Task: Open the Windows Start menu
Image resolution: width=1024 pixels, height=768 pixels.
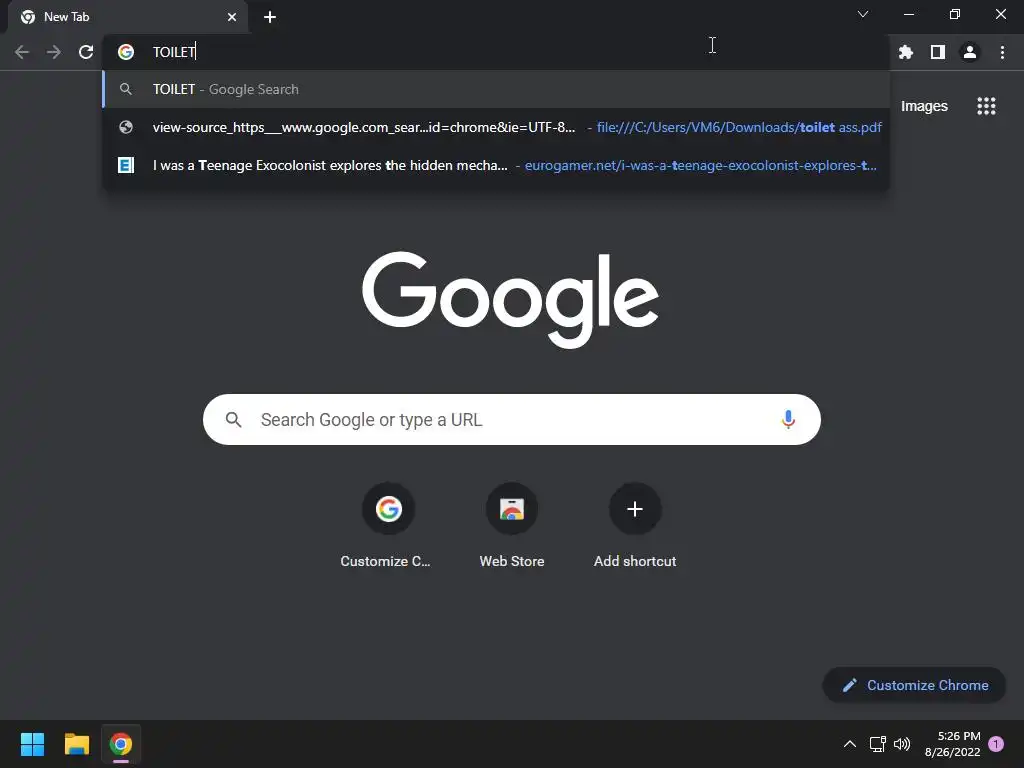Action: coord(32,744)
